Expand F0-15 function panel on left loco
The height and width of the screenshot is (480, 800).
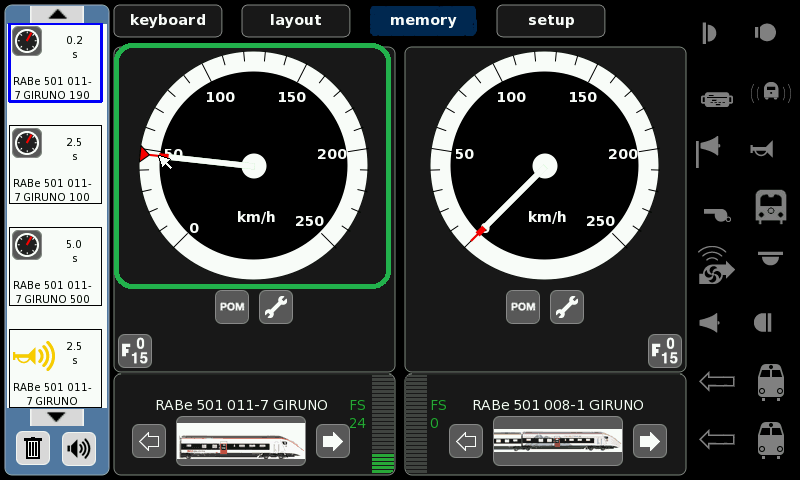[134, 350]
